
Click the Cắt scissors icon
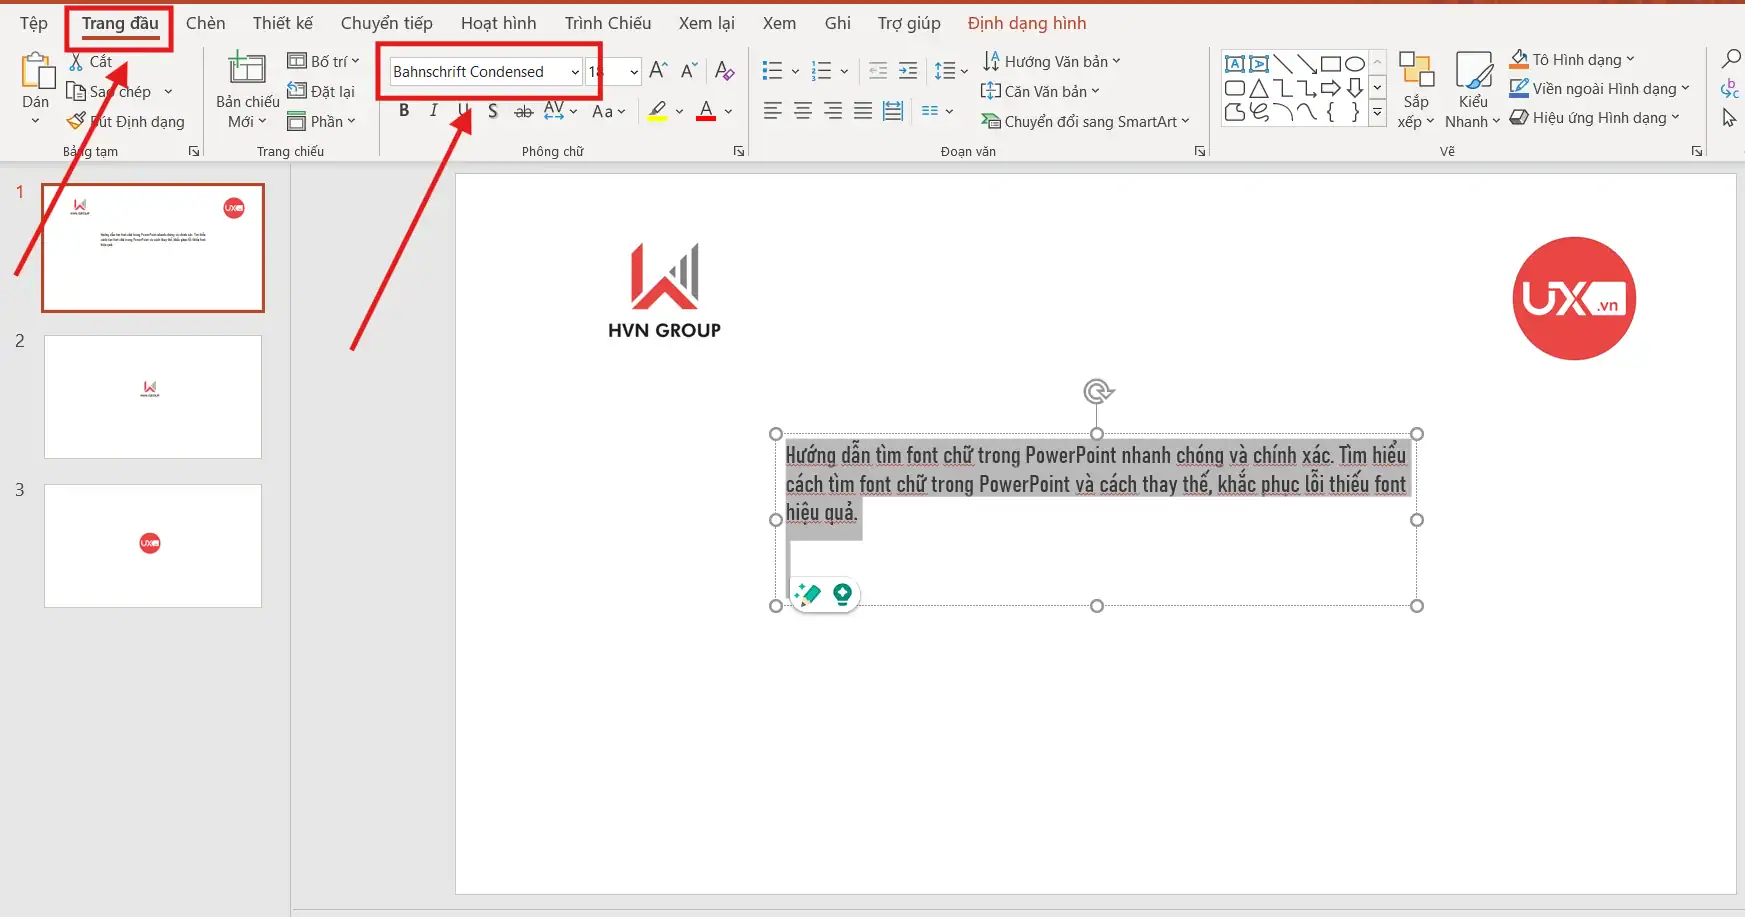coord(77,61)
